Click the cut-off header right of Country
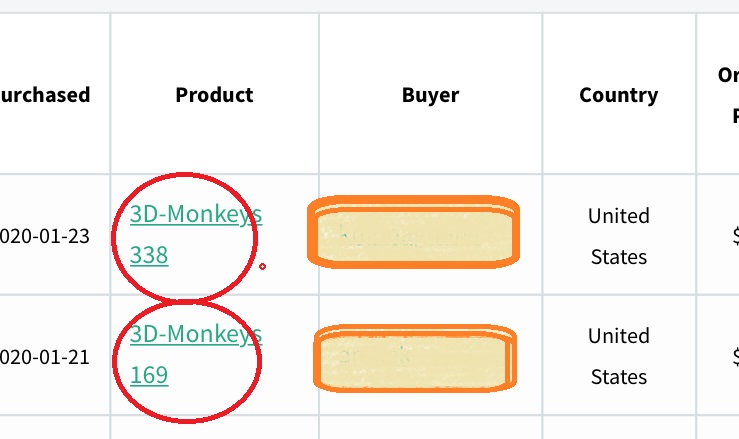739x439 pixels. tap(726, 94)
